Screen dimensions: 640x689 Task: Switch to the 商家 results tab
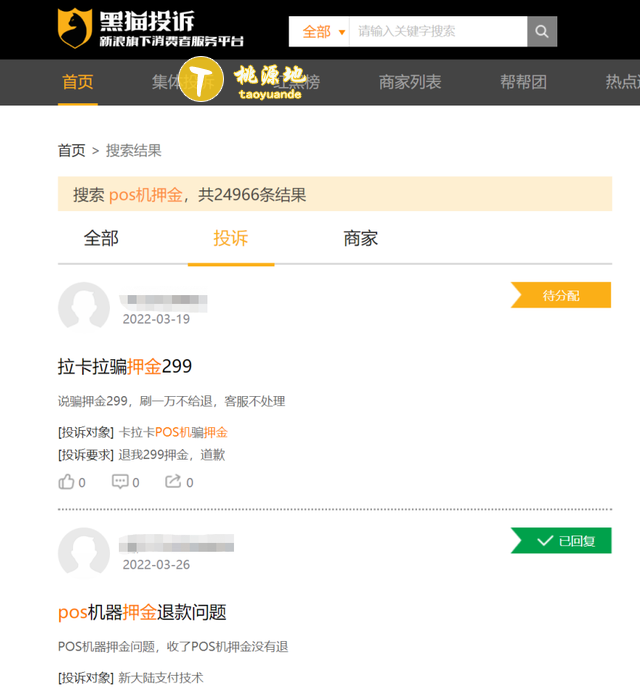pos(360,239)
